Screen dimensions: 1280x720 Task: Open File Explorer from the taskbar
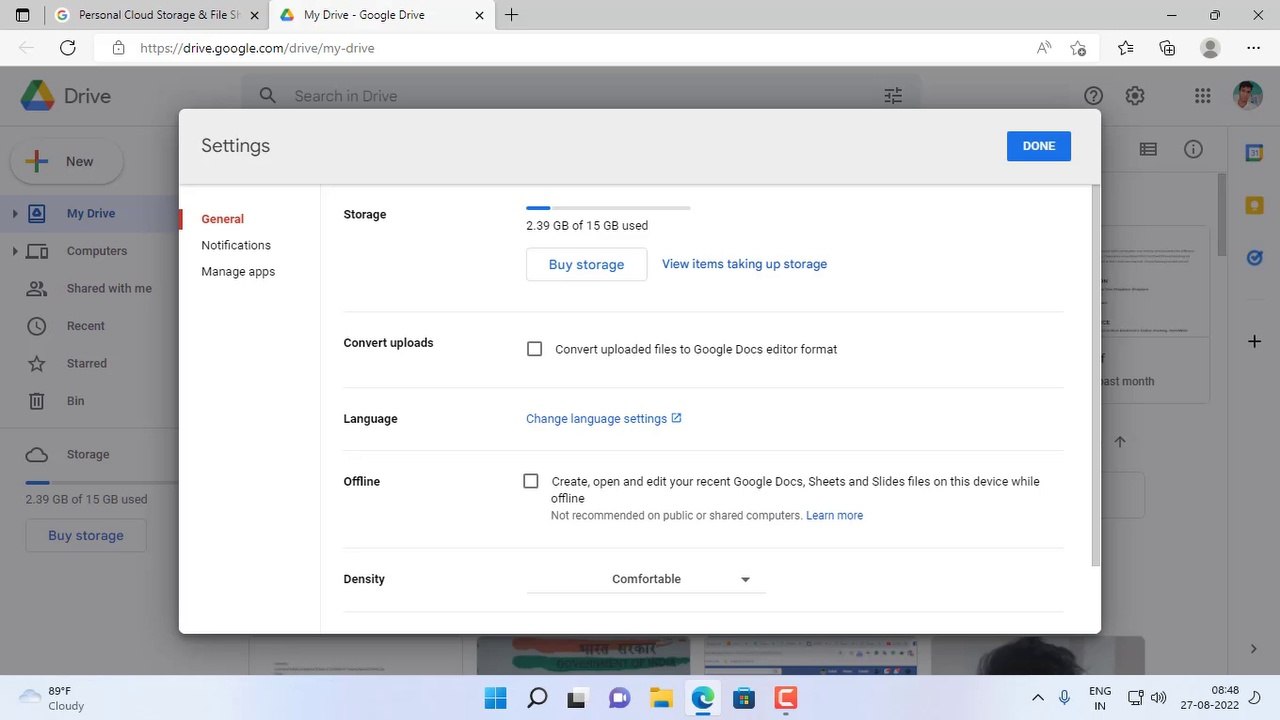[661, 698]
